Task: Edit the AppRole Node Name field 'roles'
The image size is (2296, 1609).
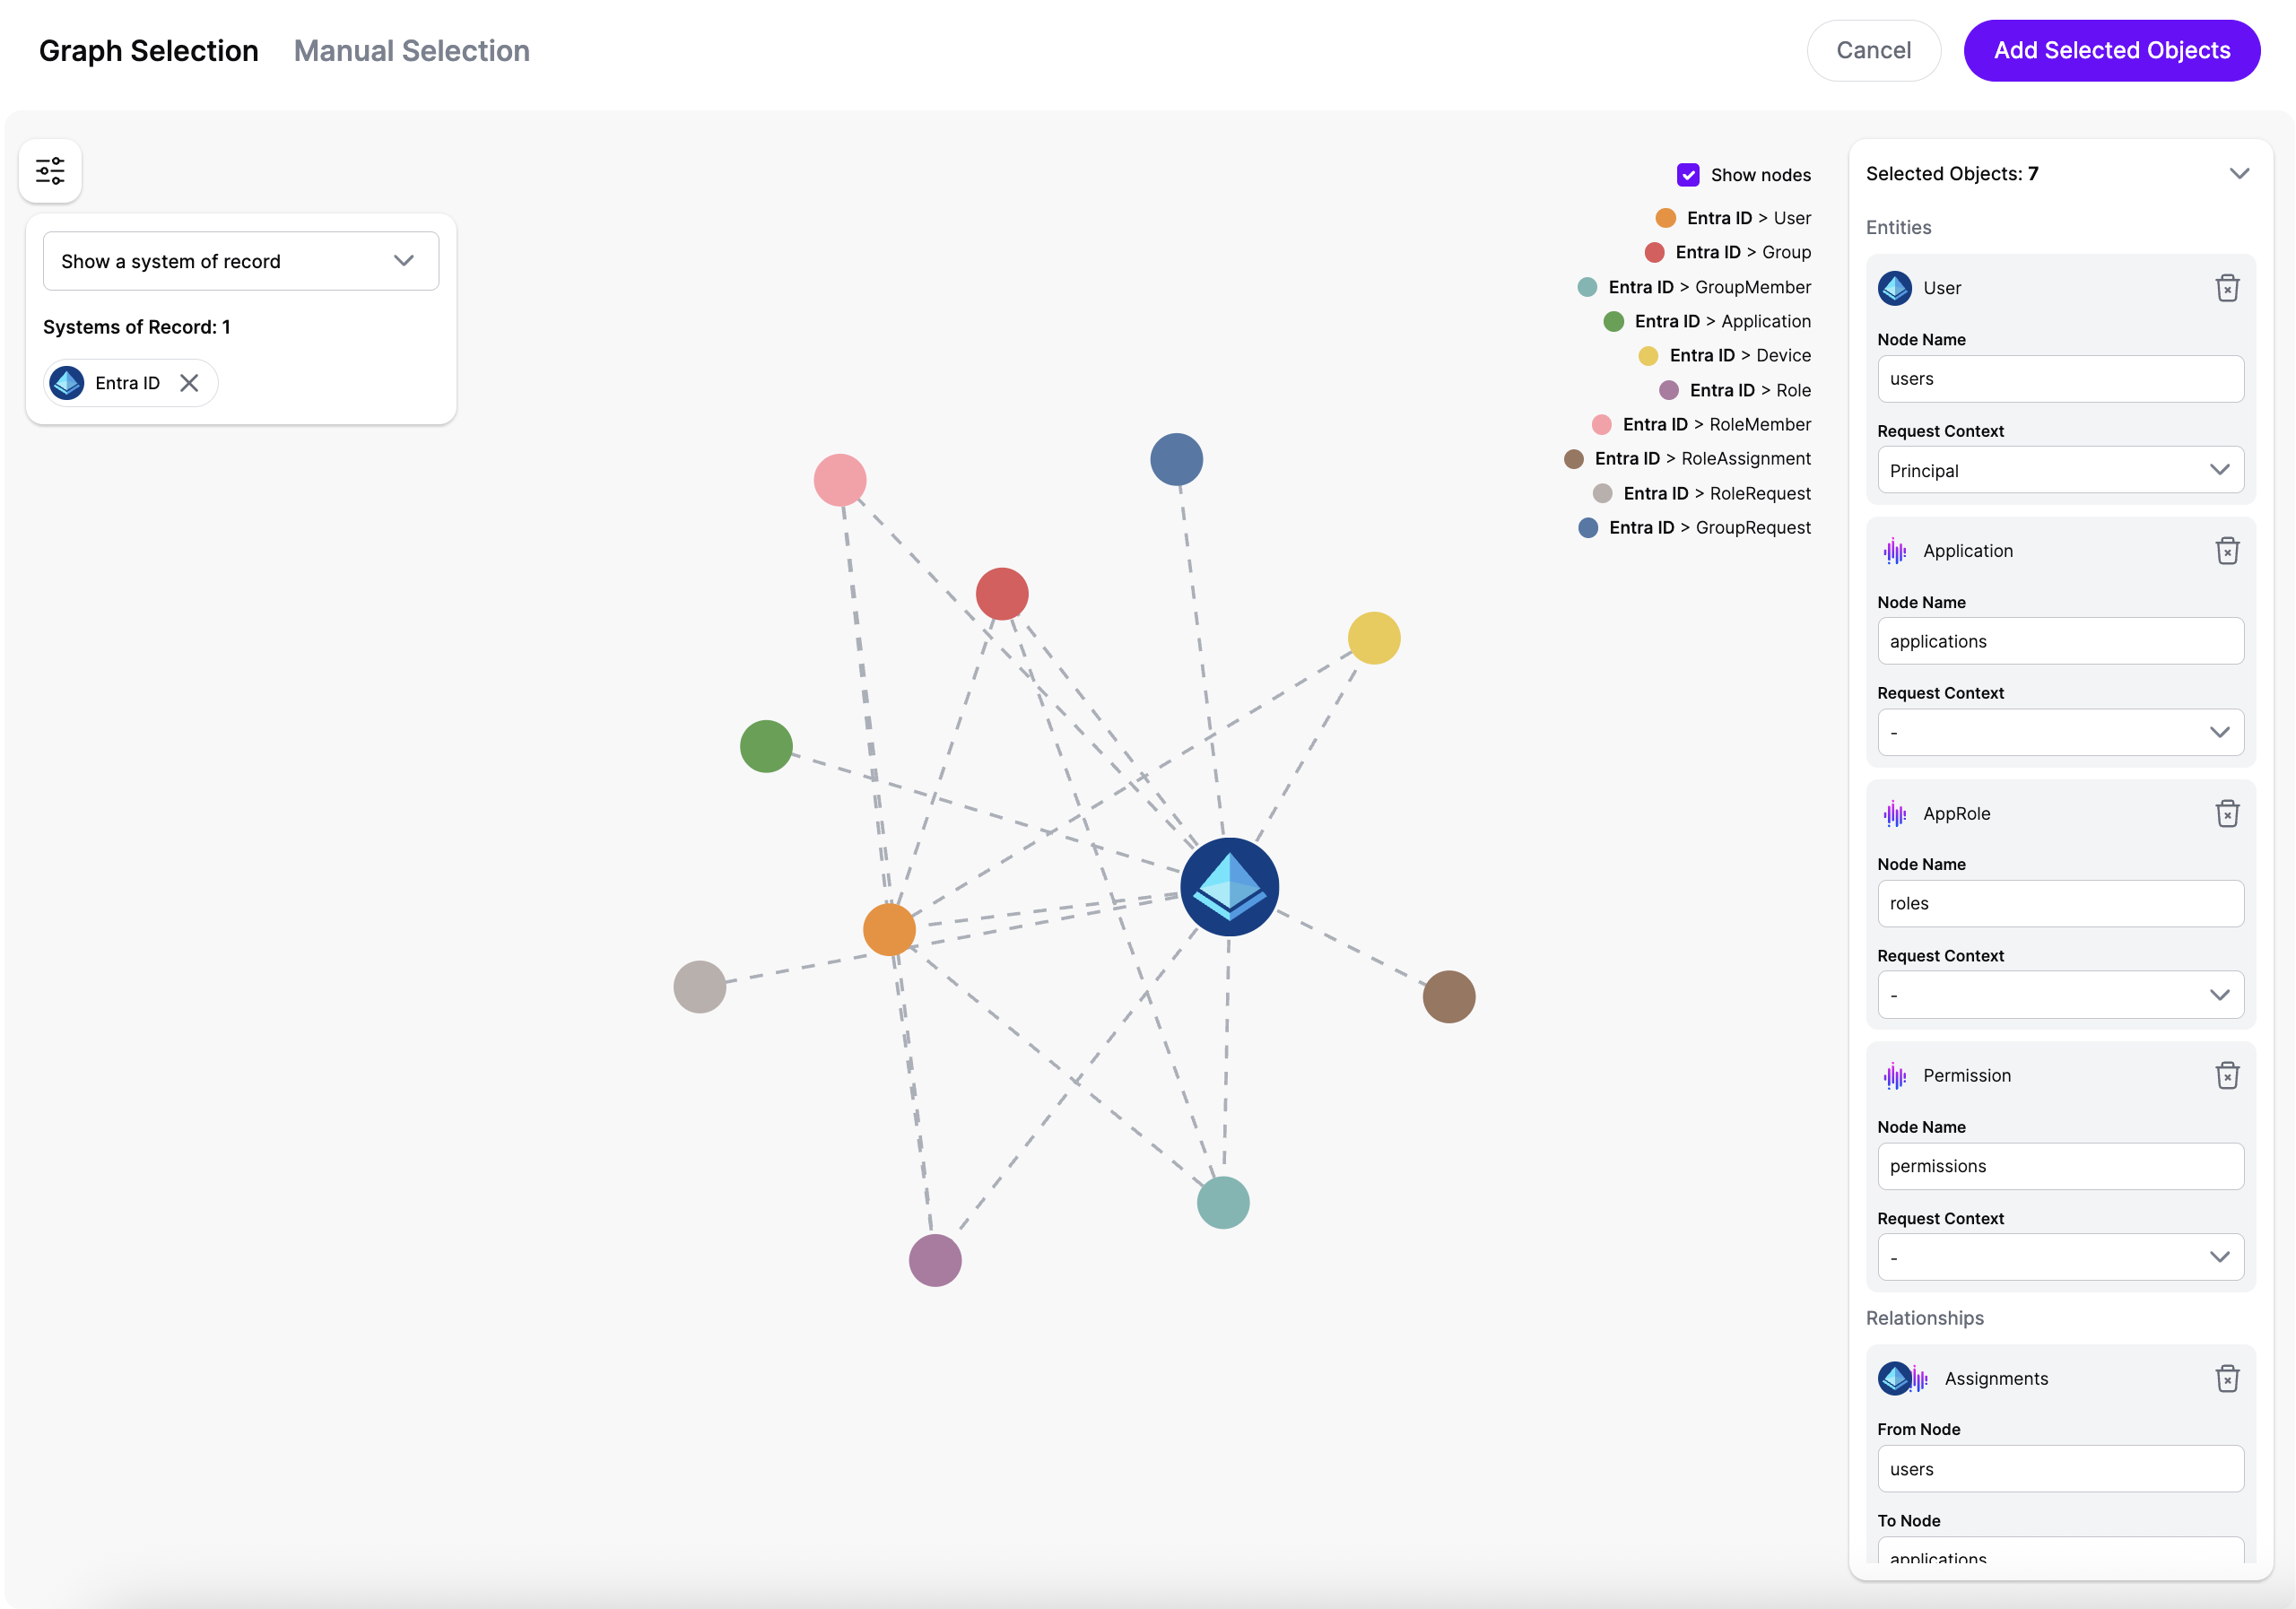Action: tap(2060, 904)
